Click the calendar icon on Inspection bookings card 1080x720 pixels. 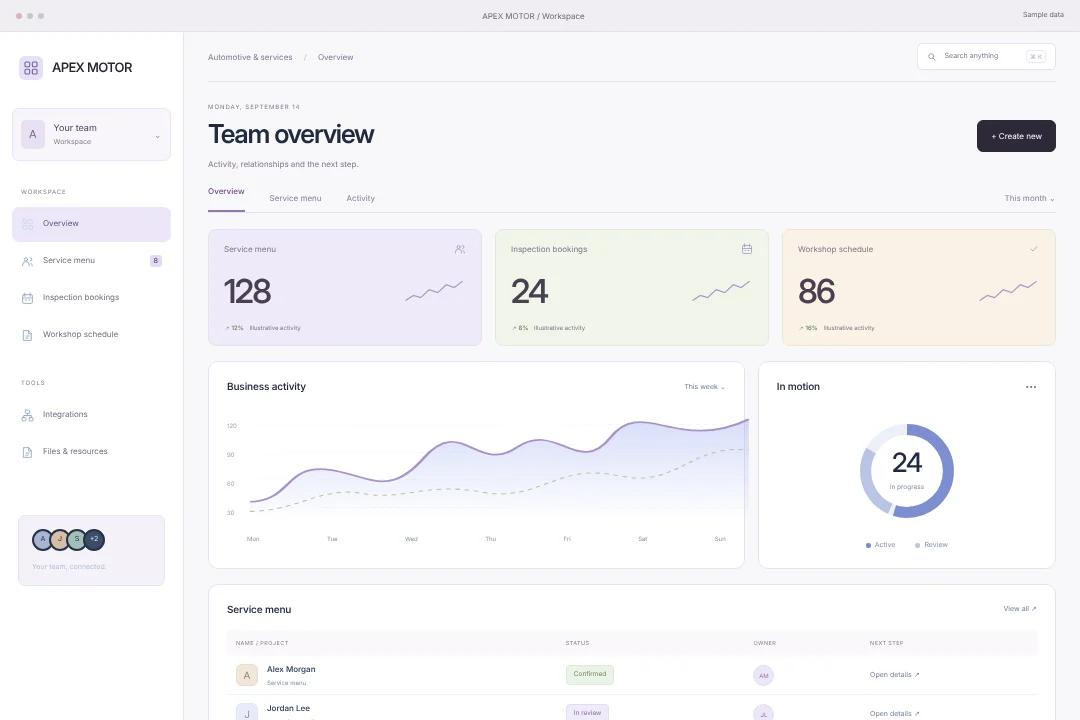747,249
